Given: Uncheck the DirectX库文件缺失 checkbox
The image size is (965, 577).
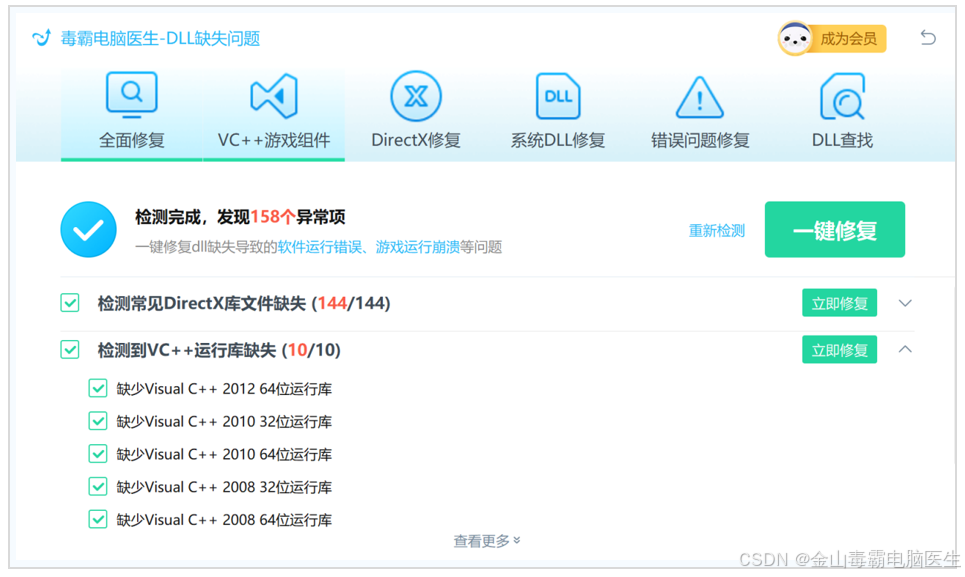Looking at the screenshot, I should pos(70,303).
